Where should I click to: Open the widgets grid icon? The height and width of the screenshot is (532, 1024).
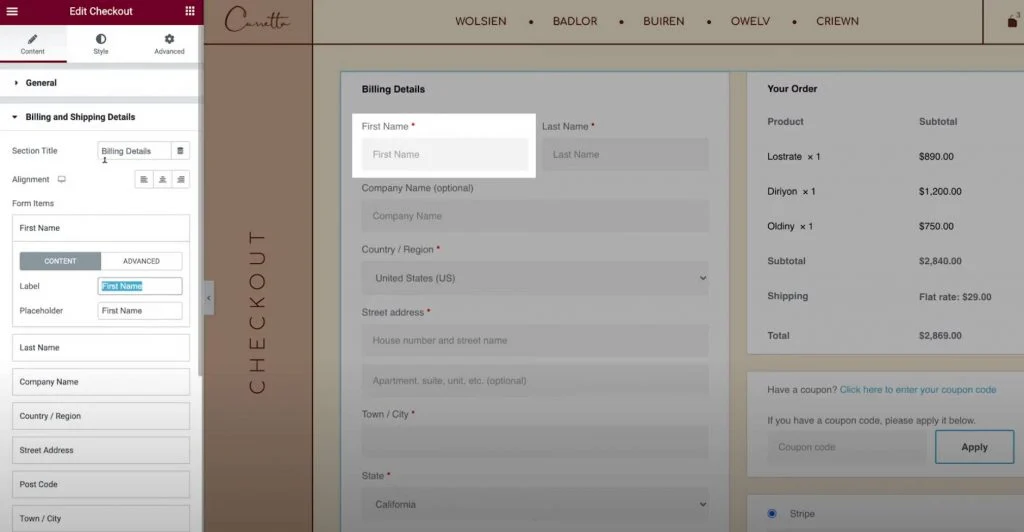pos(190,11)
